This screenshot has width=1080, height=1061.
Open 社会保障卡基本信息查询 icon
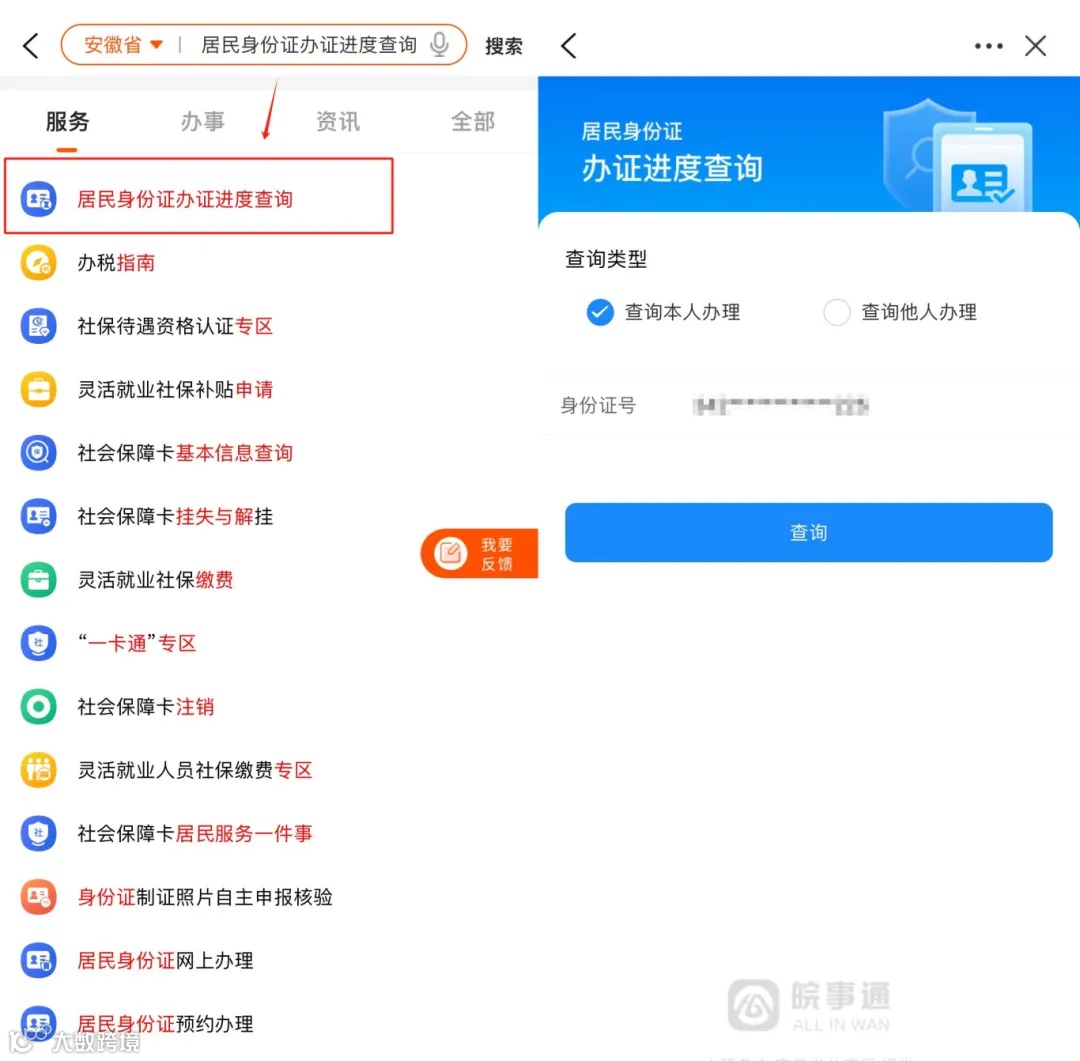(x=39, y=453)
